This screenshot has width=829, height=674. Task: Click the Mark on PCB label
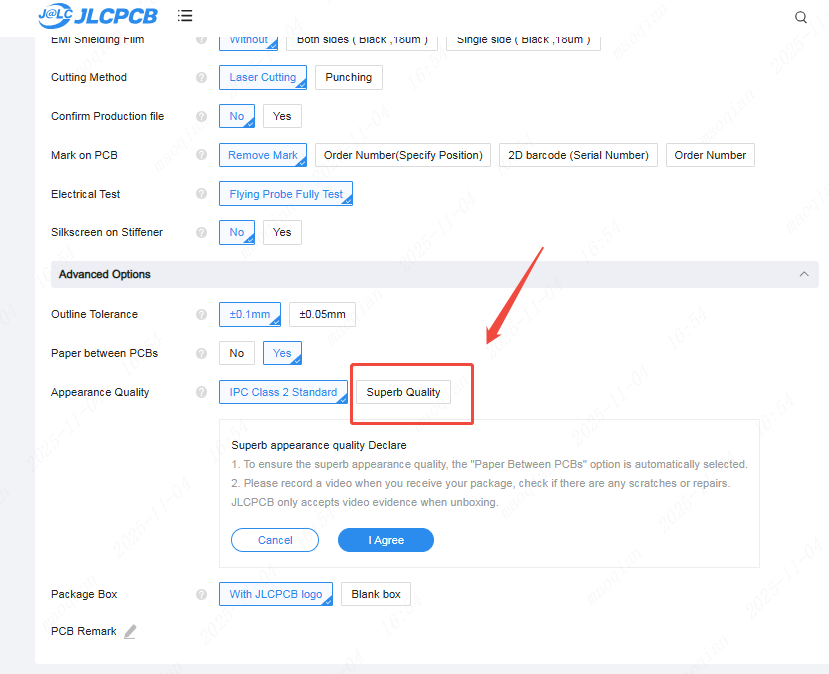84,155
